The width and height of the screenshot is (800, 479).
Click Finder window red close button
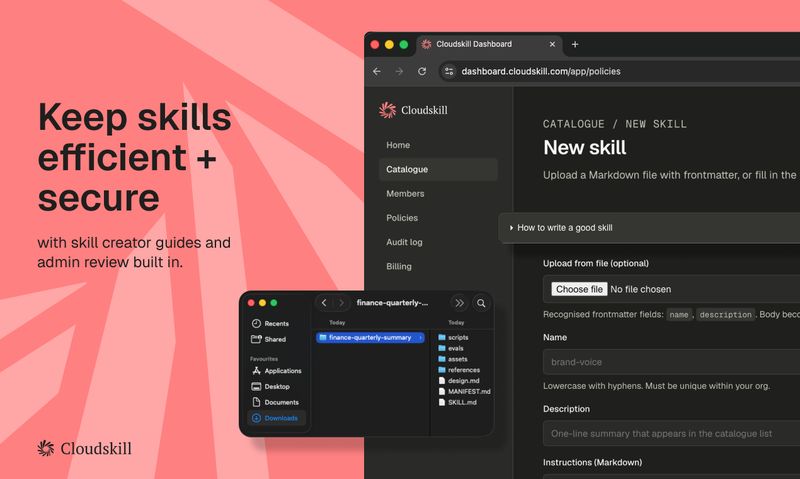point(251,303)
